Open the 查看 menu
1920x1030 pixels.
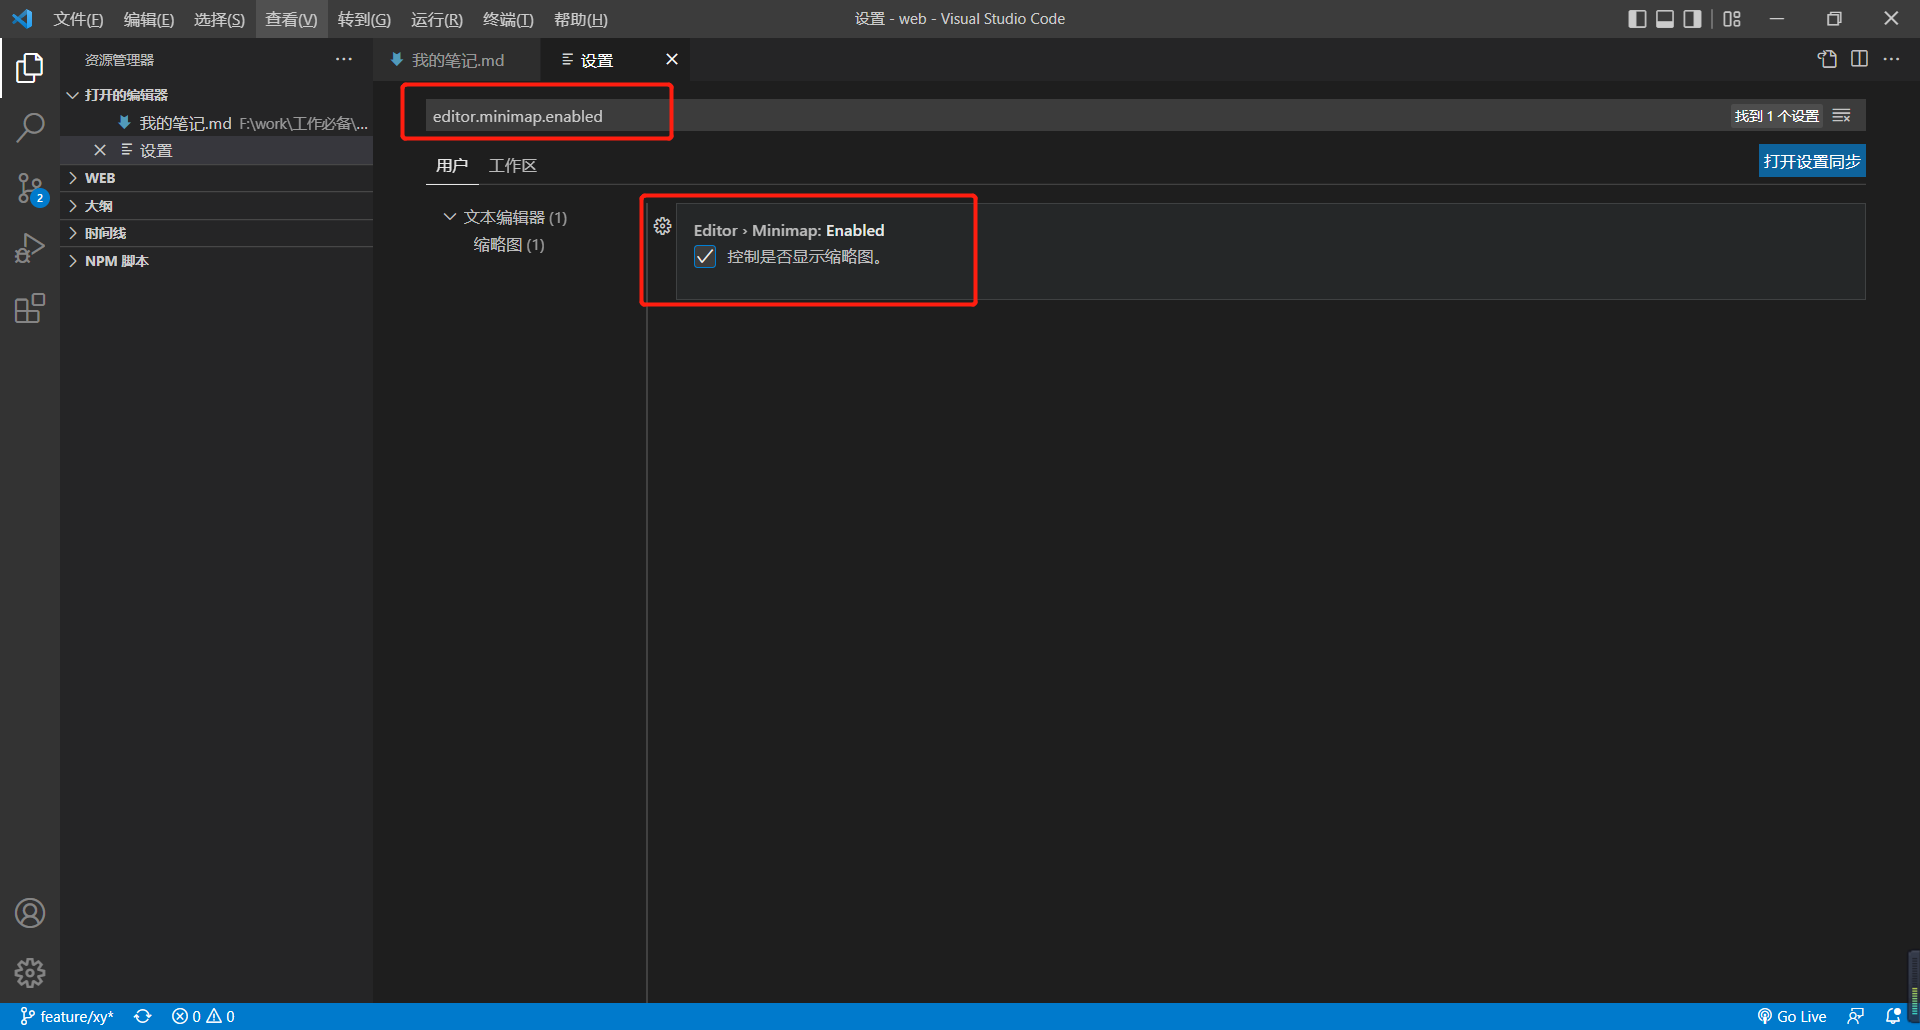pyautogui.click(x=290, y=19)
